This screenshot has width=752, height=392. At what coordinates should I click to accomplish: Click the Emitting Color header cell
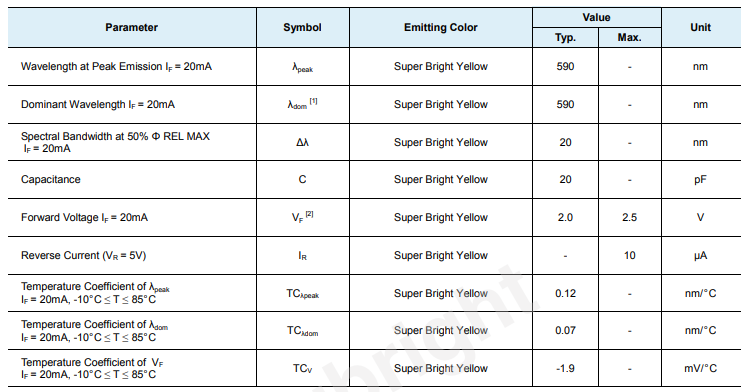(x=441, y=27)
